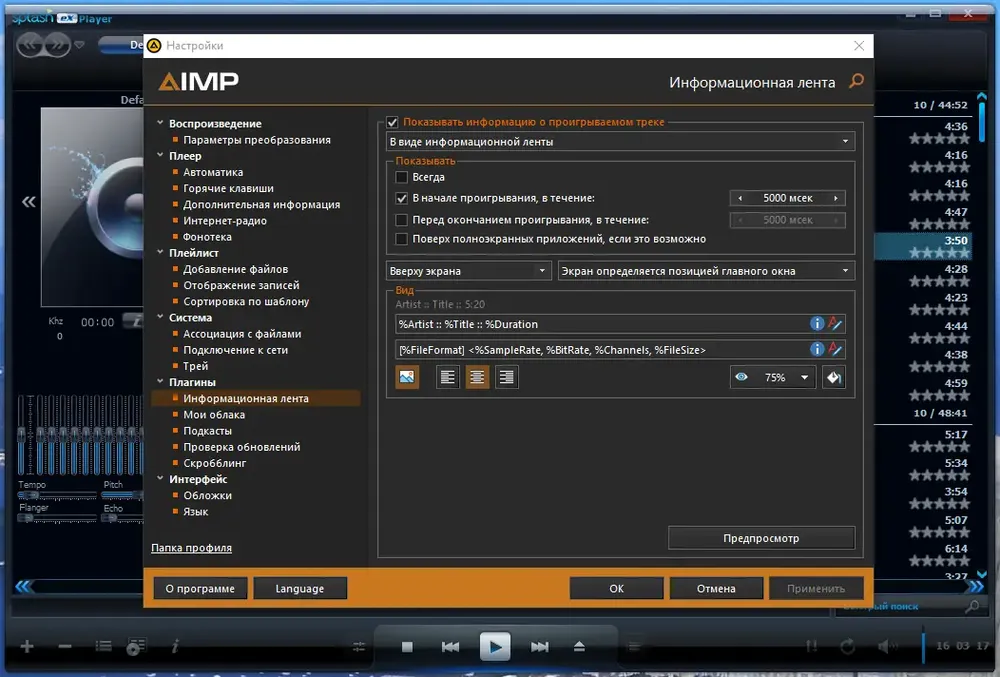Enable 'Перед окончанием проигрывания, в течение'

coord(401,220)
